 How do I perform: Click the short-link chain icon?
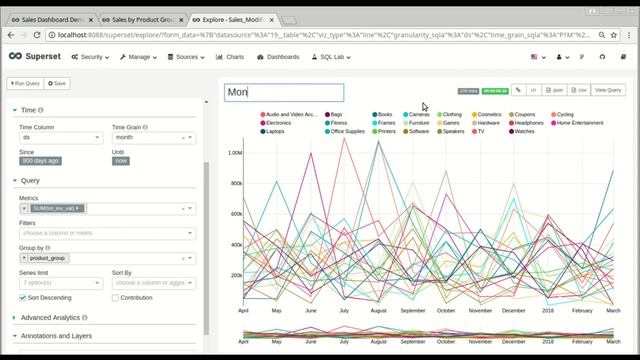pos(518,90)
